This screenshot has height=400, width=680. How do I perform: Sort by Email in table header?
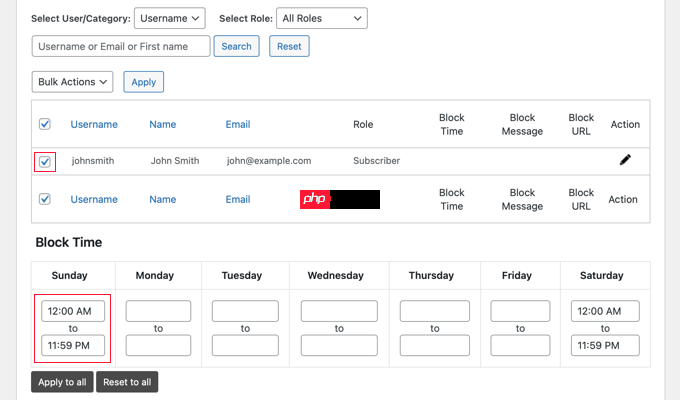click(x=238, y=125)
